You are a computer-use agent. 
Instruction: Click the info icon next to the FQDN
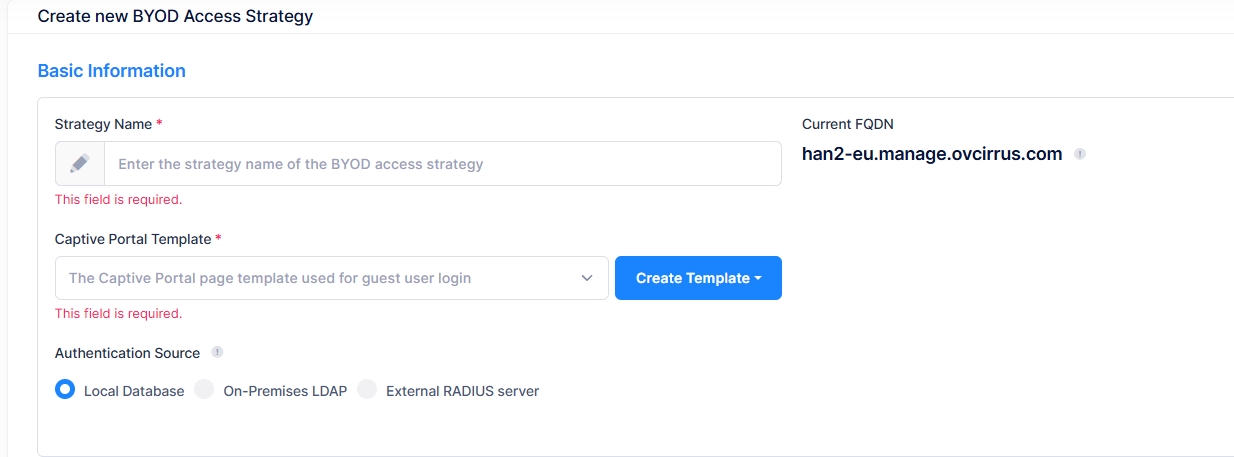point(1080,154)
